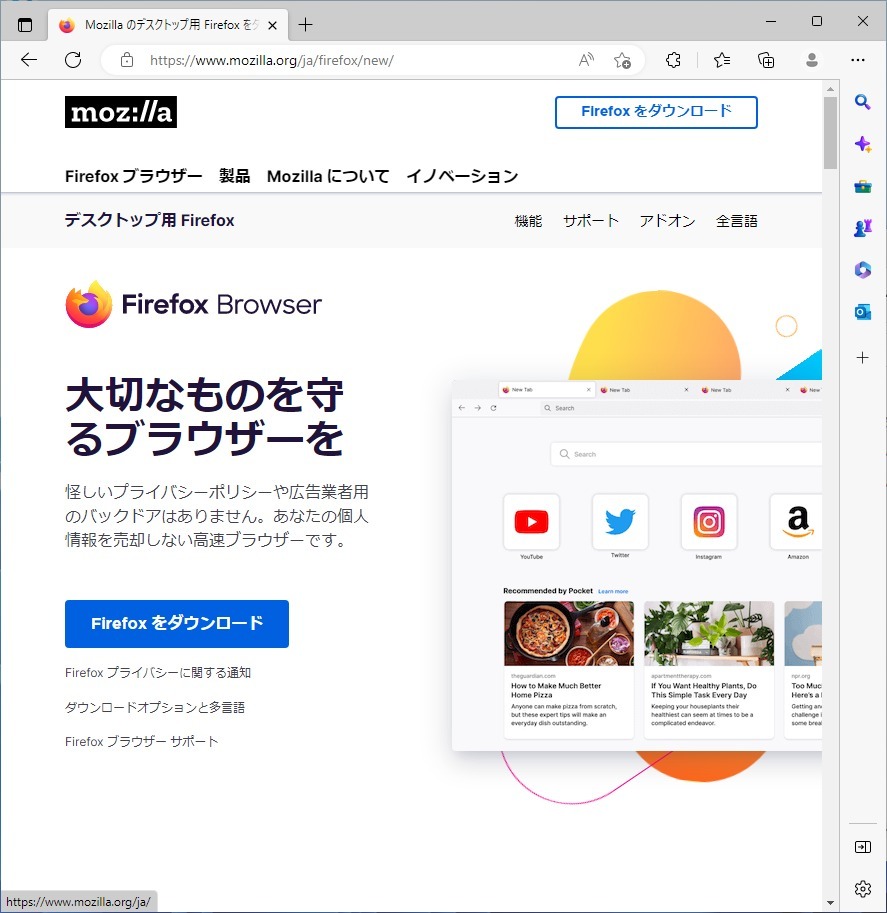Add this page to favorites star icon
Screen dimensions: 887x913
click(622, 60)
